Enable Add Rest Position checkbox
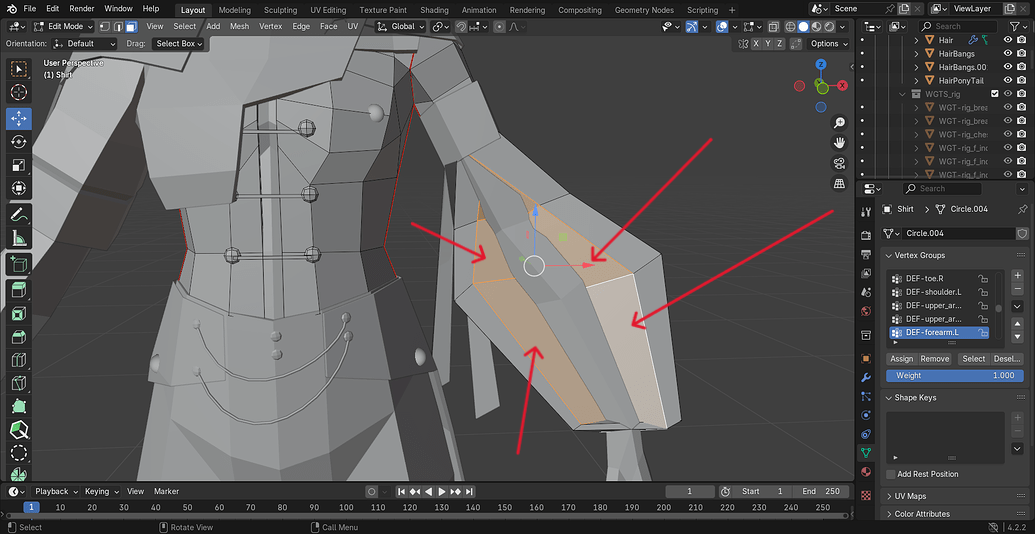Image resolution: width=1035 pixels, height=534 pixels. tap(890, 474)
